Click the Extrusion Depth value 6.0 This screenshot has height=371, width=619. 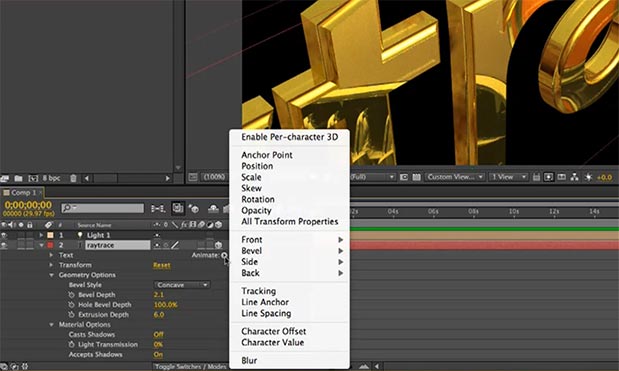tap(159, 315)
